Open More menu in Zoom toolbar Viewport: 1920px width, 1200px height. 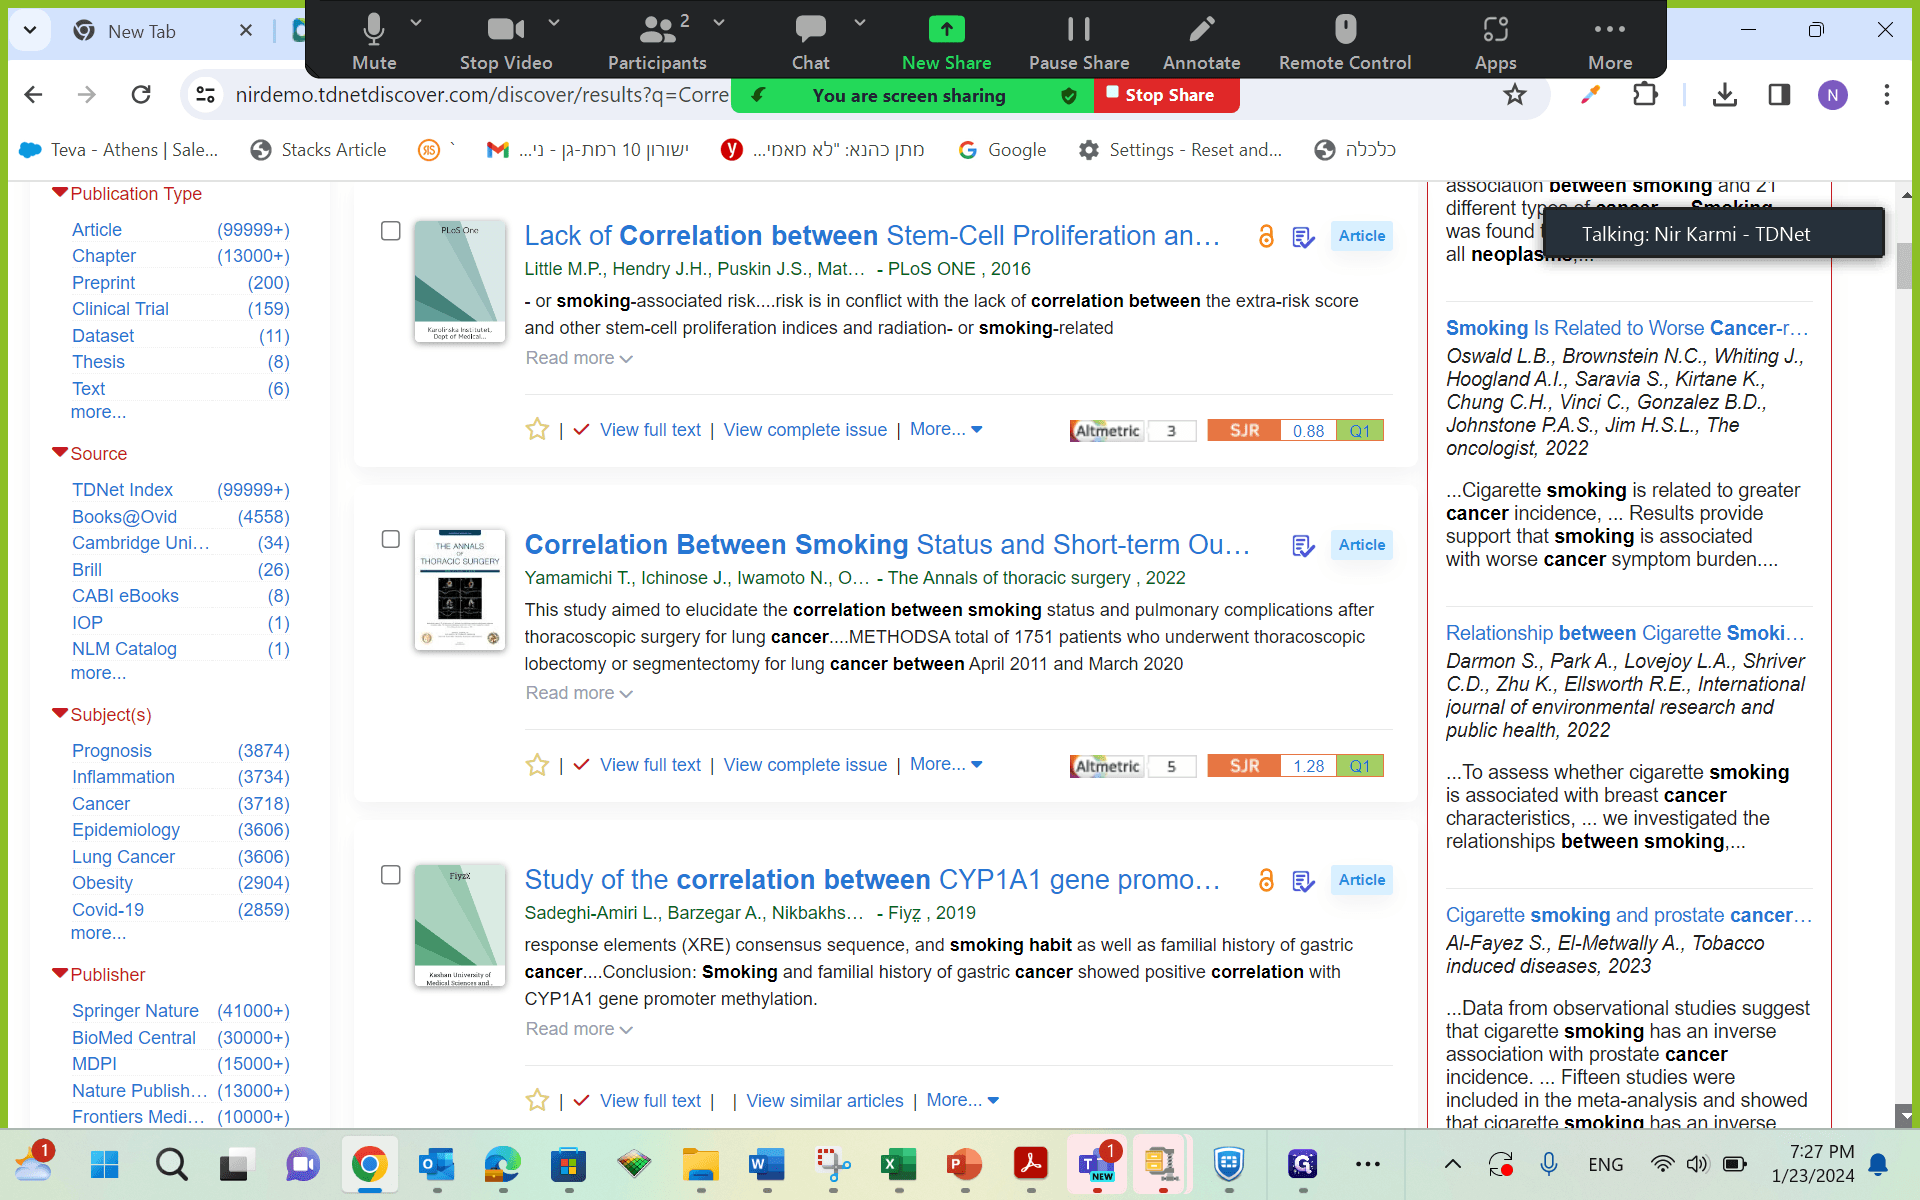(x=1609, y=43)
